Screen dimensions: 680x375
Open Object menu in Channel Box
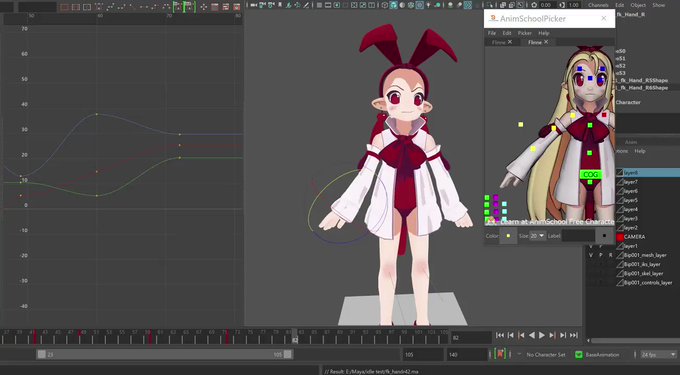(638, 5)
